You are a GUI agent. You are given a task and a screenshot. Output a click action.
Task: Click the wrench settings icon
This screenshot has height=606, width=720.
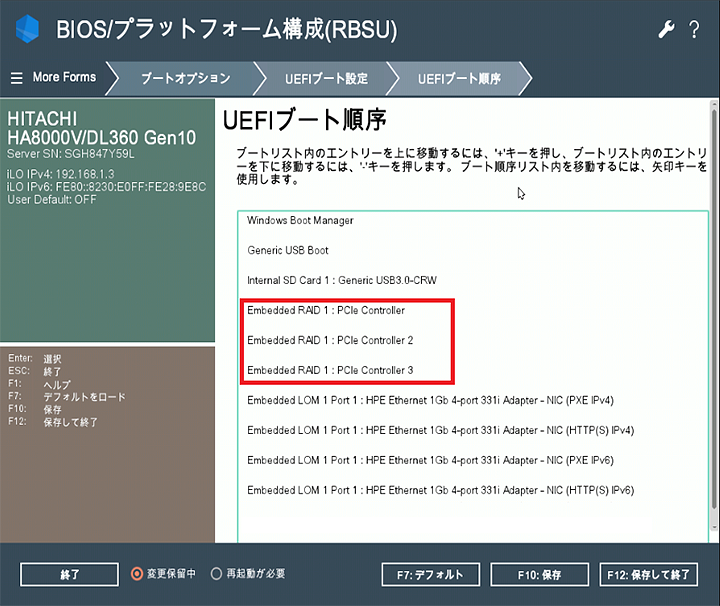pos(666,30)
